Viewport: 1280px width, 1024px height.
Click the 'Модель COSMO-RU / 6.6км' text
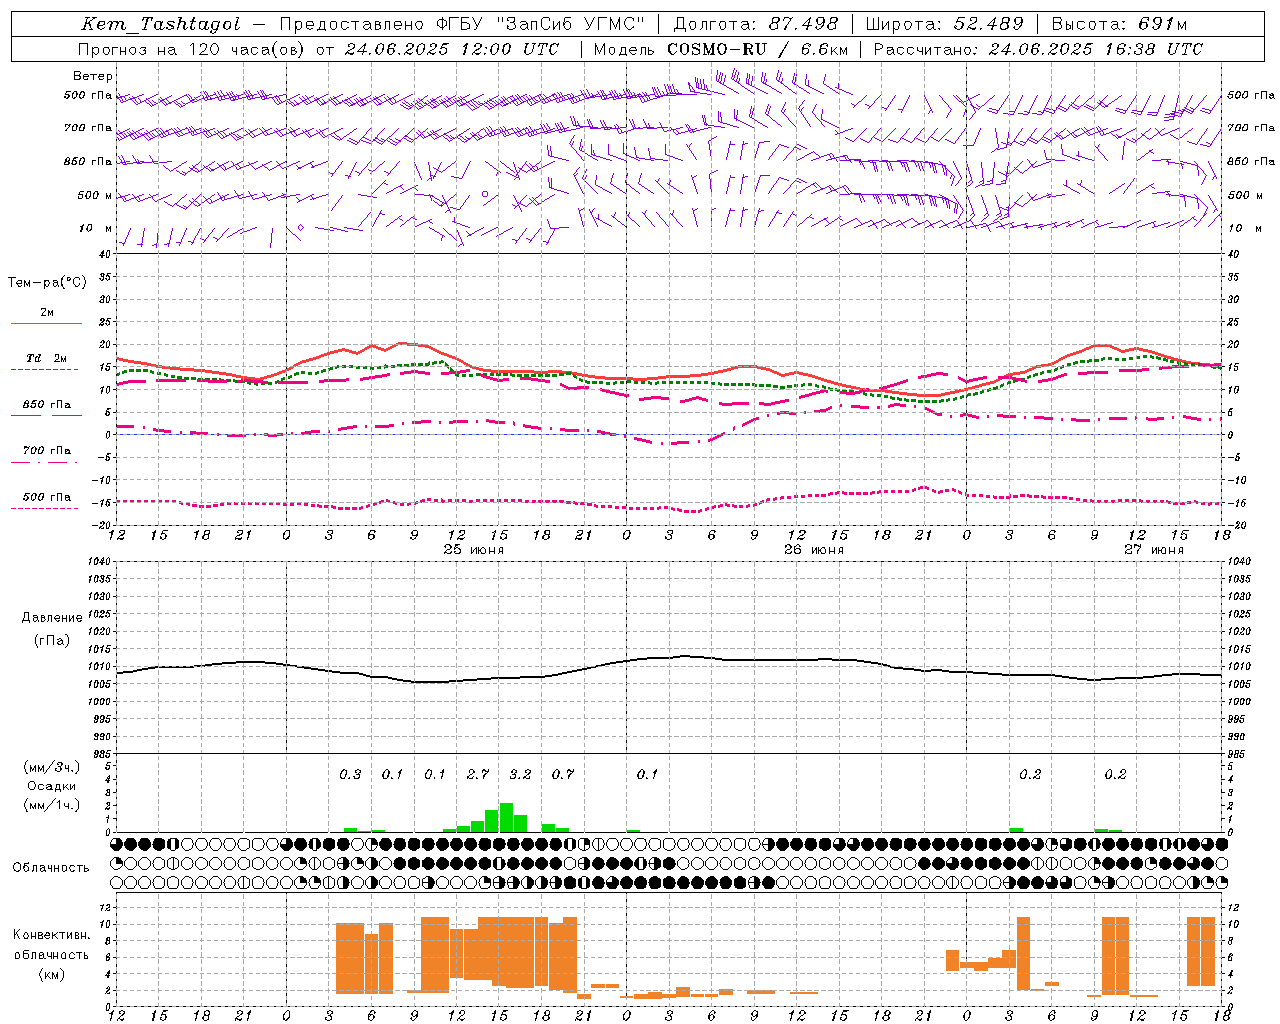(720, 49)
